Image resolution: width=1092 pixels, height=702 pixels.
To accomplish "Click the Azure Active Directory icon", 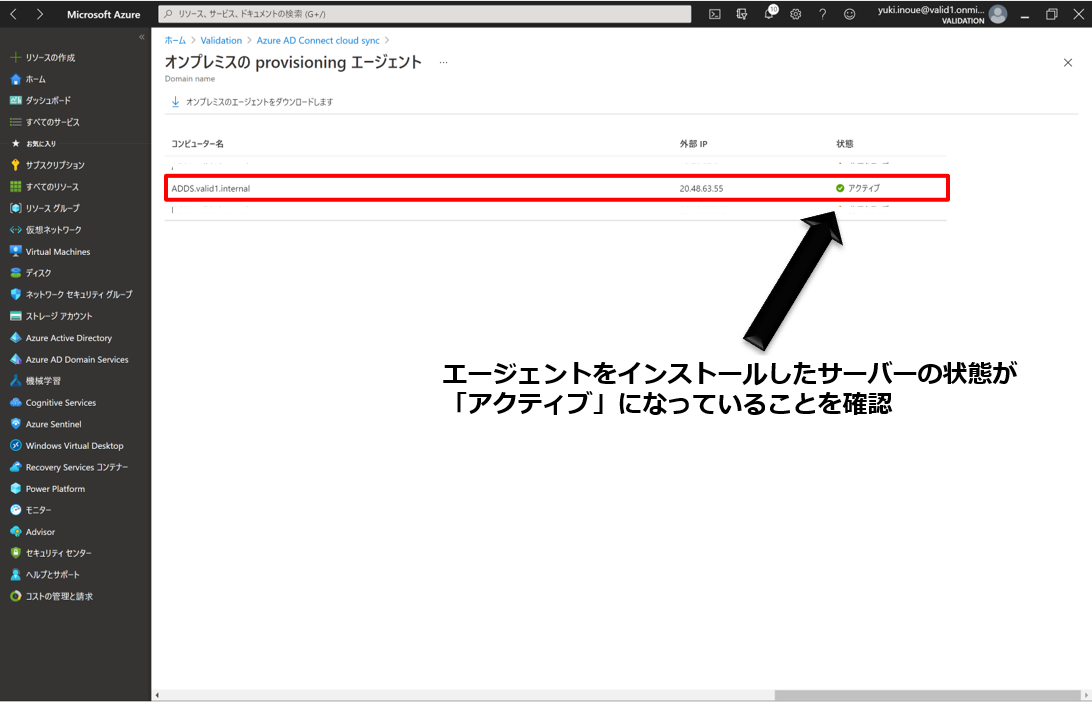I will tap(15, 338).
